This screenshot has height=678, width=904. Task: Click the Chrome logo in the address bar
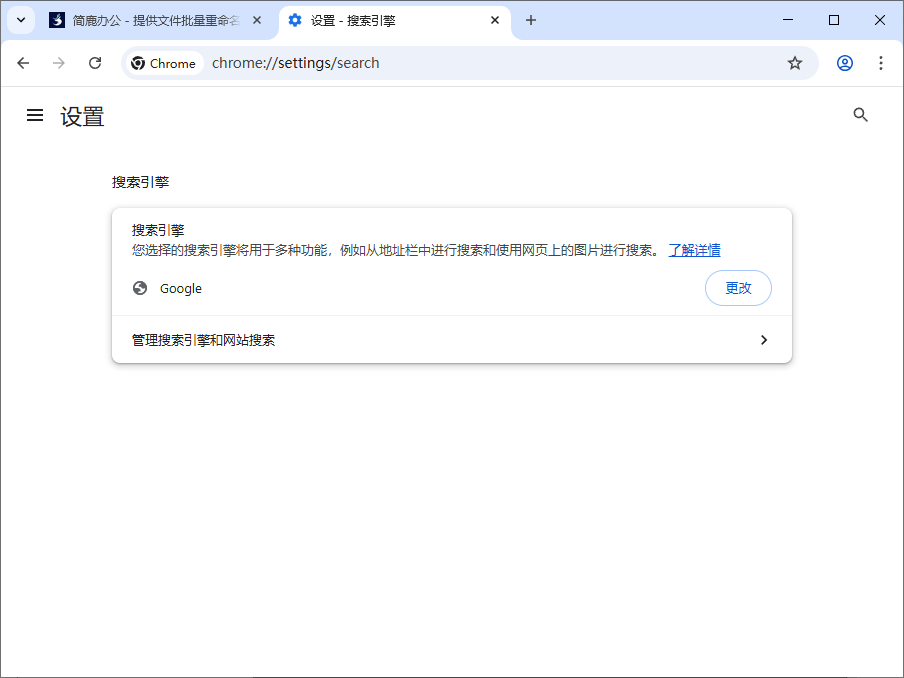(x=139, y=62)
